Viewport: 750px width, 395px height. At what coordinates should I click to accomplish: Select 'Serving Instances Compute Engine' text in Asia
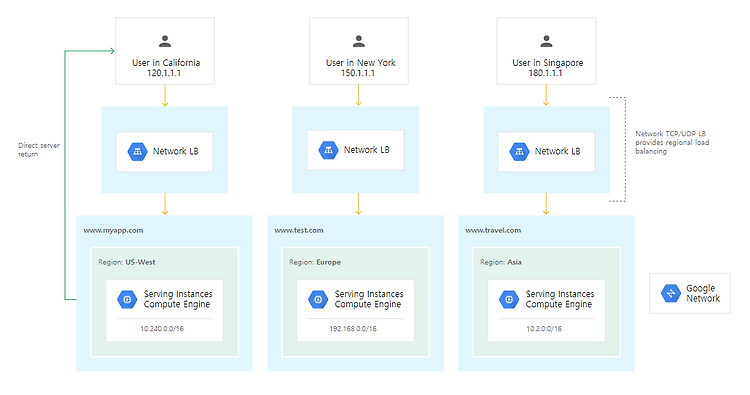pyautogui.click(x=560, y=299)
